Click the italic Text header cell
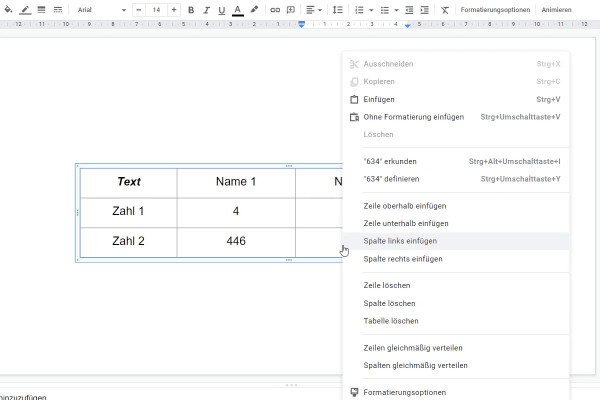This screenshot has width=600, height=400. 129,183
